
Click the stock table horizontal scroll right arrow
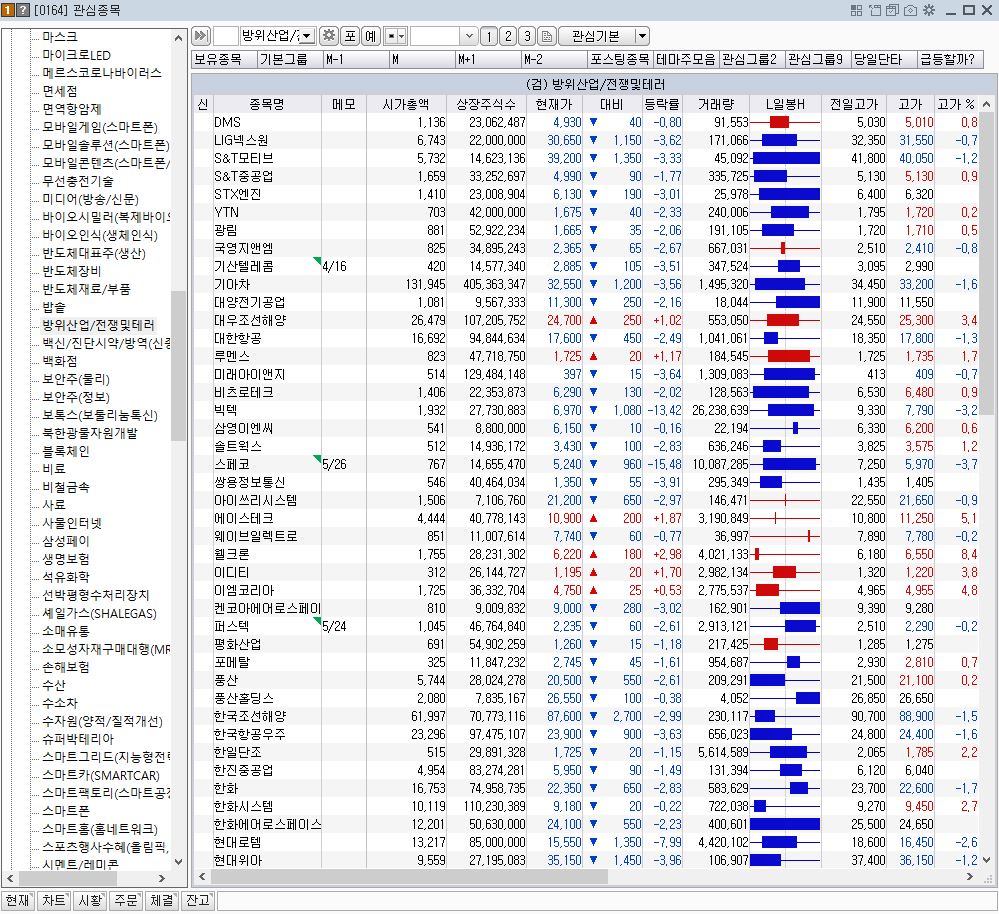pyautogui.click(x=970, y=877)
